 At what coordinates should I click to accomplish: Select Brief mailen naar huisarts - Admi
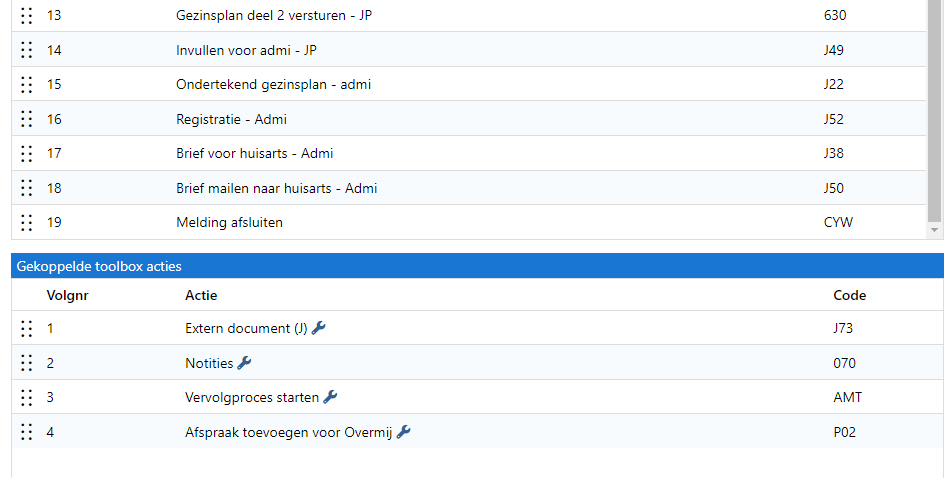click(x=276, y=188)
